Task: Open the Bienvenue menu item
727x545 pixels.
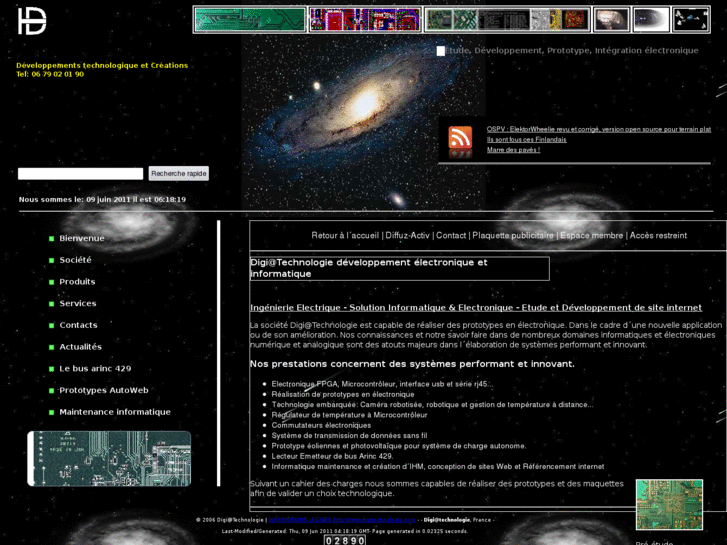Action: tap(82, 238)
